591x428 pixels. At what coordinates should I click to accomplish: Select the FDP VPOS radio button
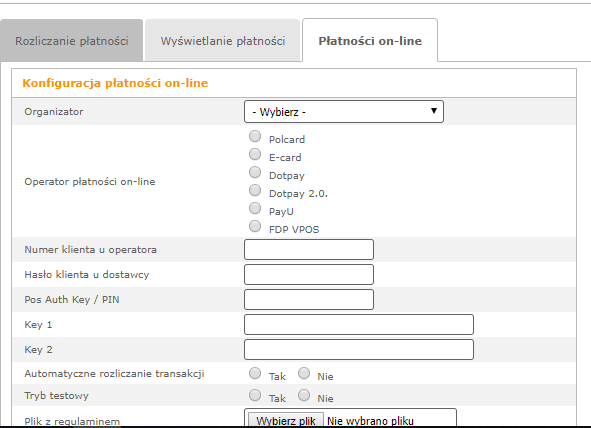click(x=255, y=226)
